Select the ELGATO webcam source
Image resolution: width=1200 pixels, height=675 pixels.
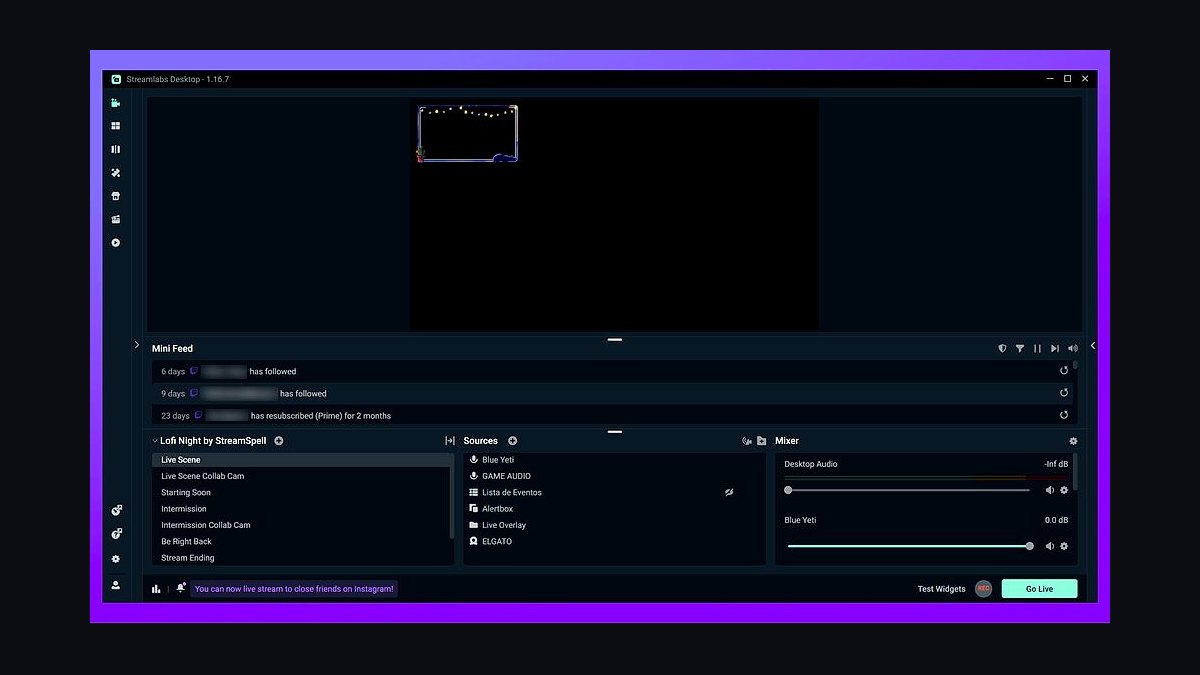click(x=614, y=541)
